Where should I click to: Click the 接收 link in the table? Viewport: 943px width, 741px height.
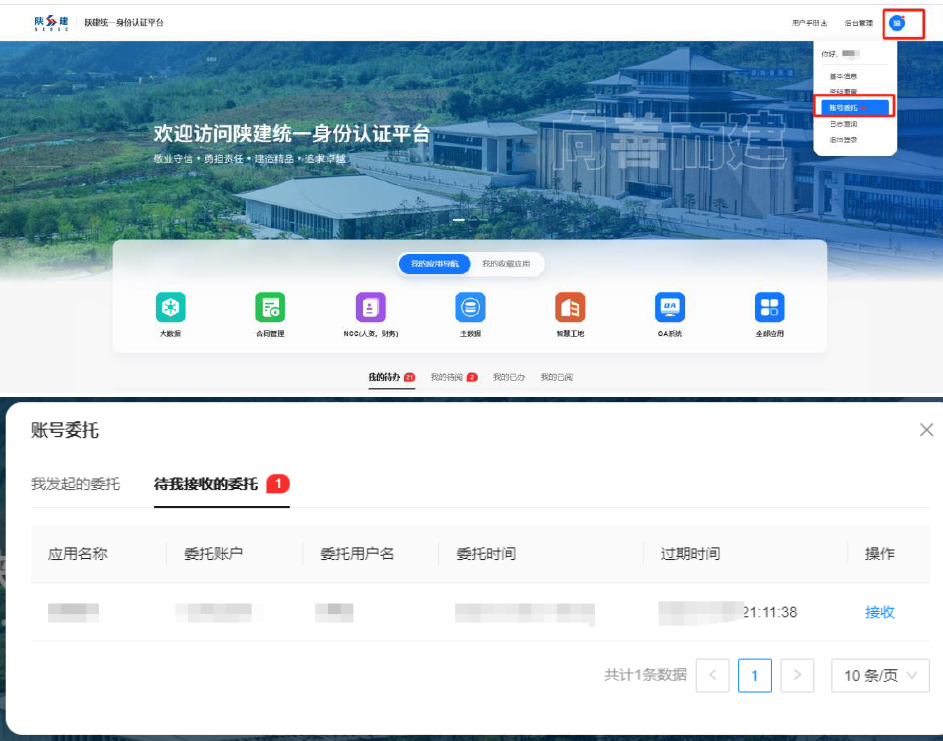(880, 612)
